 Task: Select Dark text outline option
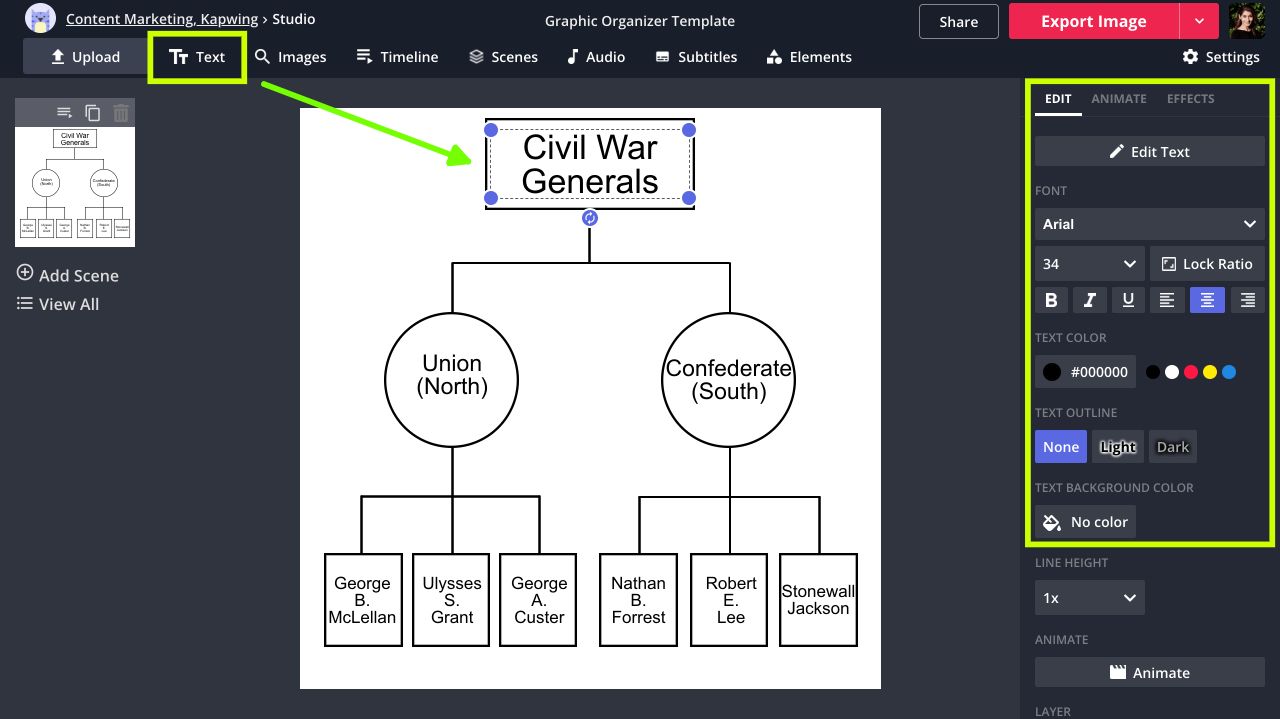click(1172, 447)
